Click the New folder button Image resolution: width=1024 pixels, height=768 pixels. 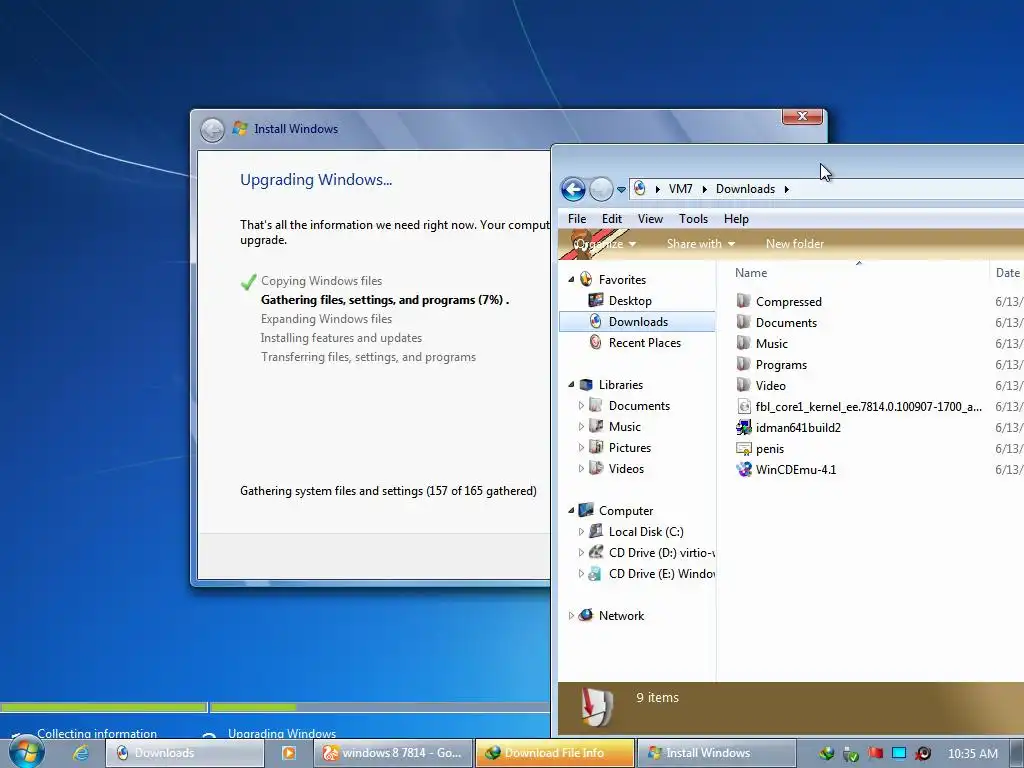click(x=795, y=244)
